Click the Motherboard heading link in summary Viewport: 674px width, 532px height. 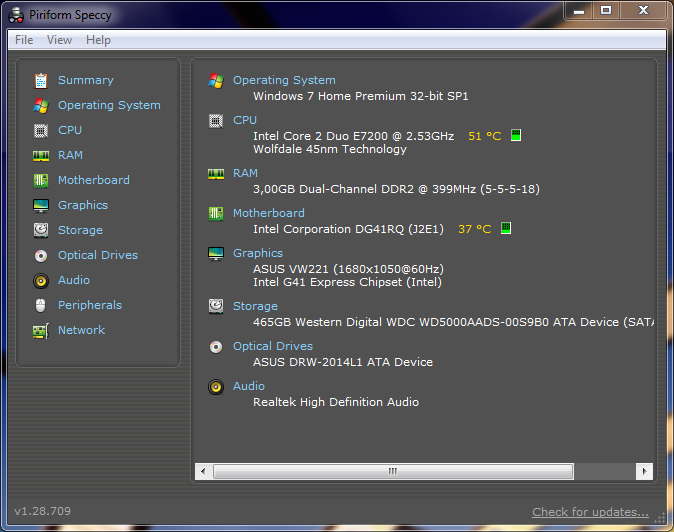point(269,213)
